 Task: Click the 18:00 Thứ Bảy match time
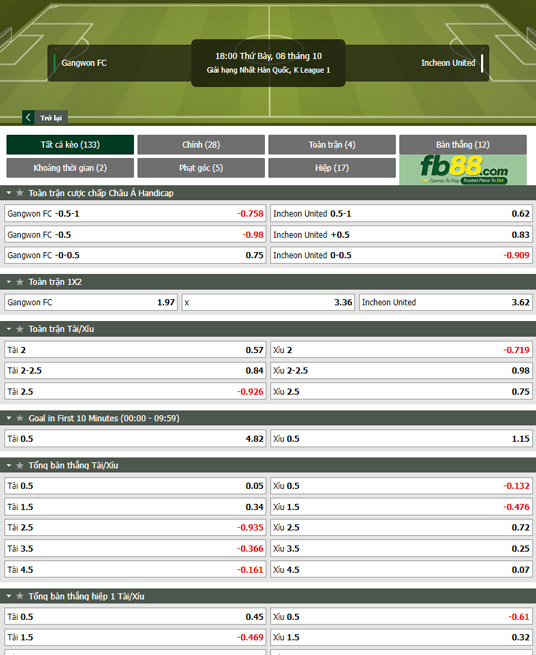point(268,56)
